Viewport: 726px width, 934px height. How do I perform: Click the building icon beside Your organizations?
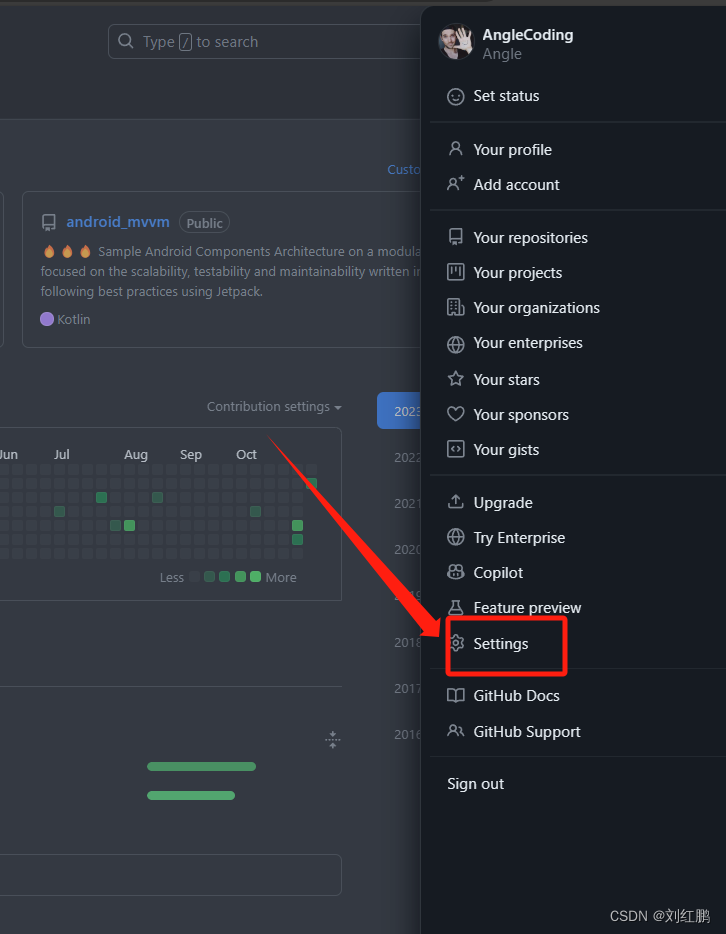456,307
